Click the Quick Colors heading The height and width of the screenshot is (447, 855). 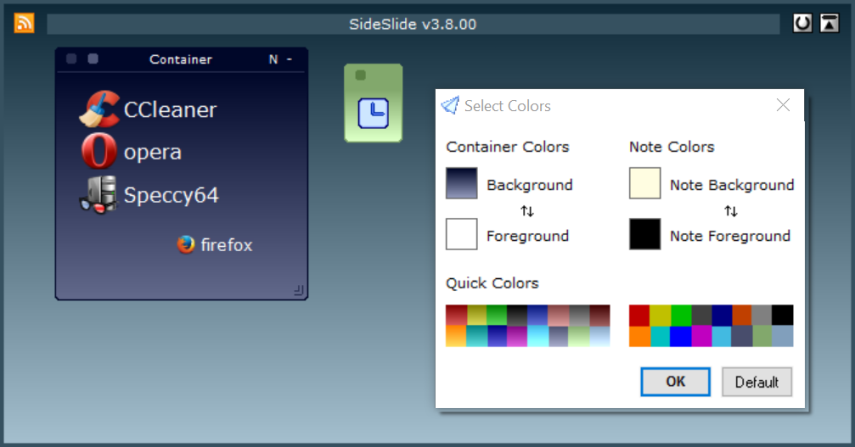(492, 283)
